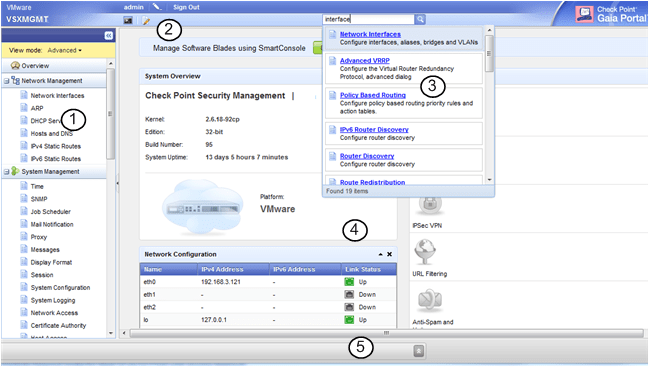The height and width of the screenshot is (367, 649).
Task: Click the eth1 link status icon
Action: pos(349,295)
